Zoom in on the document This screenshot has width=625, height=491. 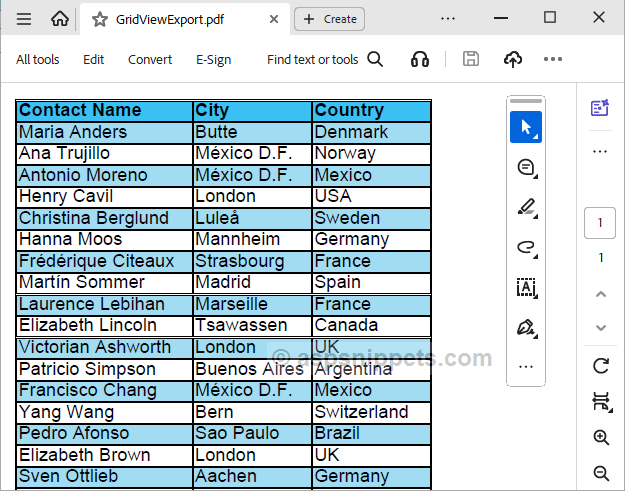pos(601,438)
